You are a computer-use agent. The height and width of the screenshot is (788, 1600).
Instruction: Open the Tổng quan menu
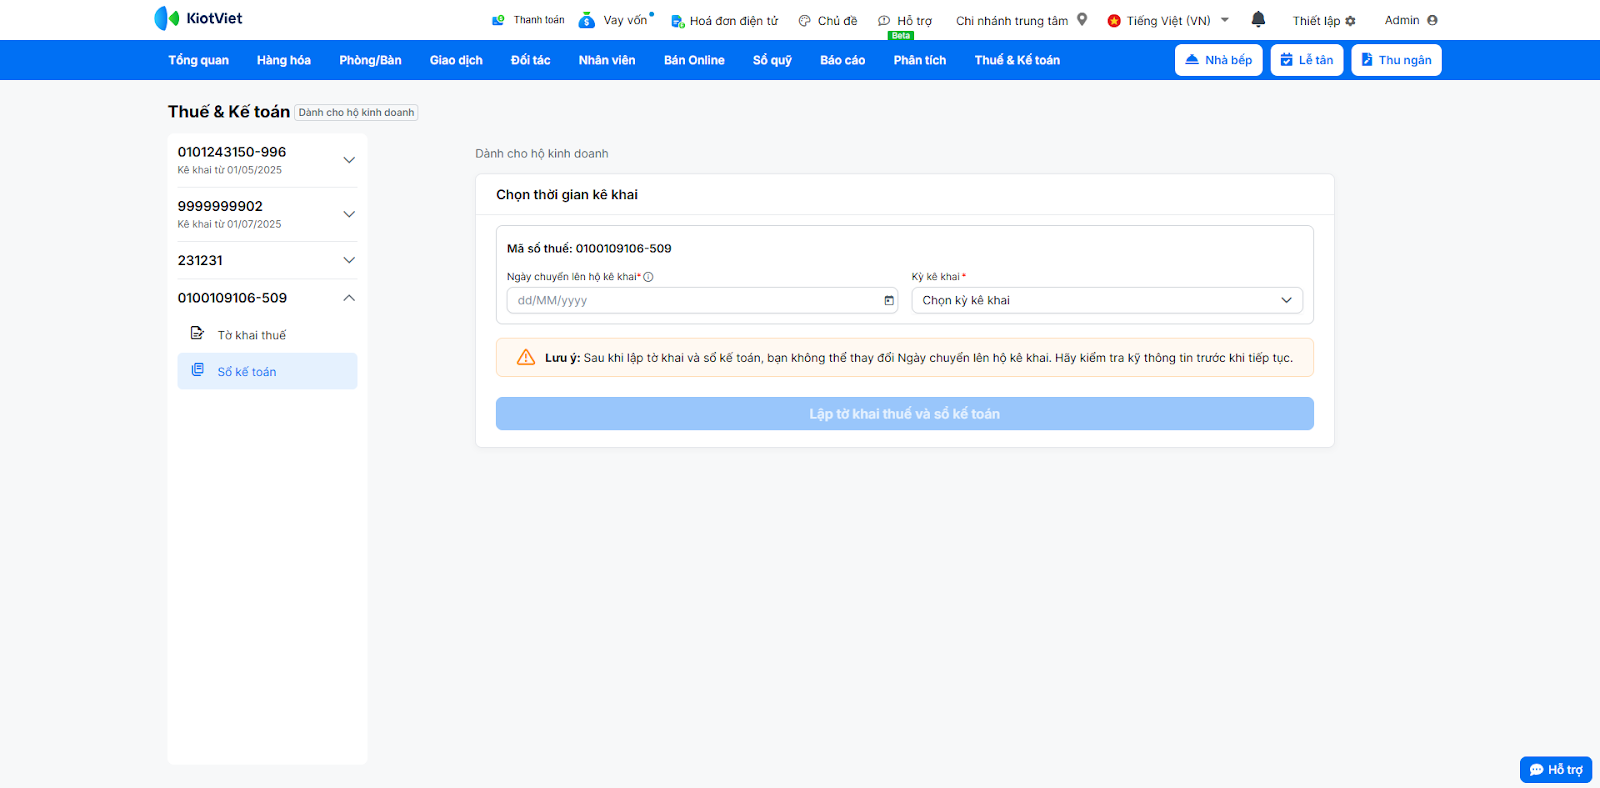pyautogui.click(x=198, y=60)
